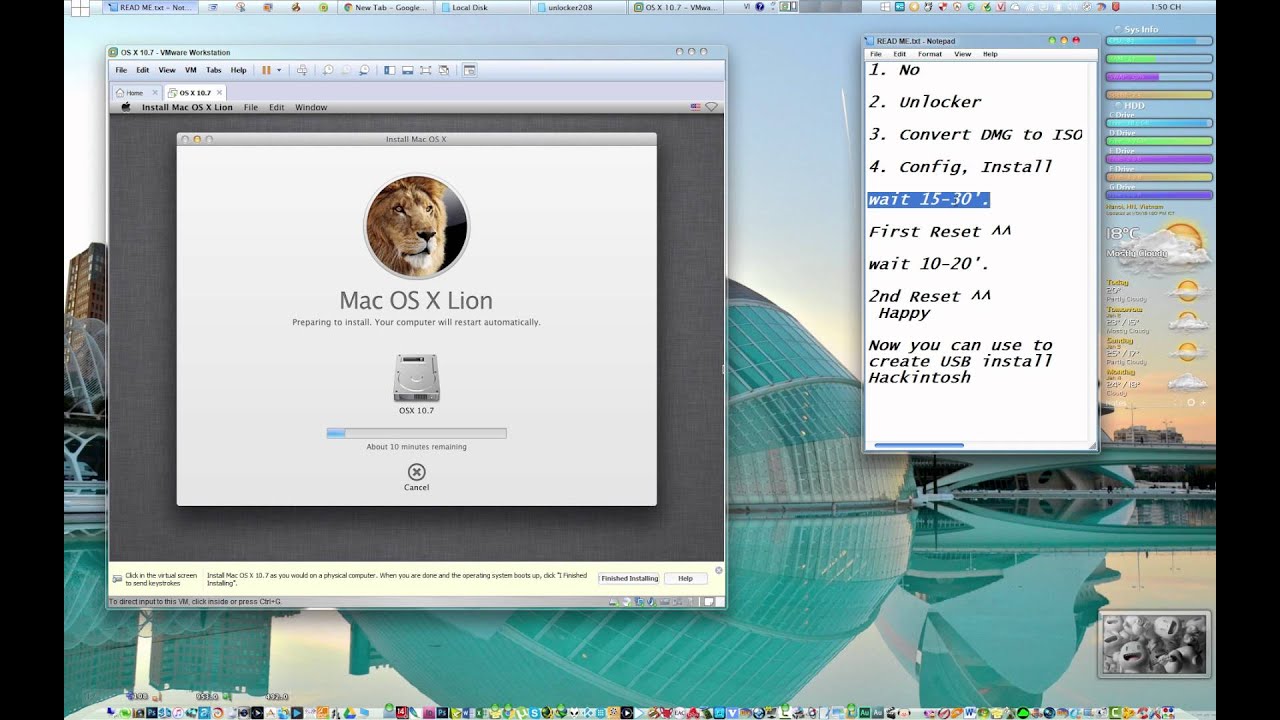Revert to snapshot toolbar icon

pos(346,70)
